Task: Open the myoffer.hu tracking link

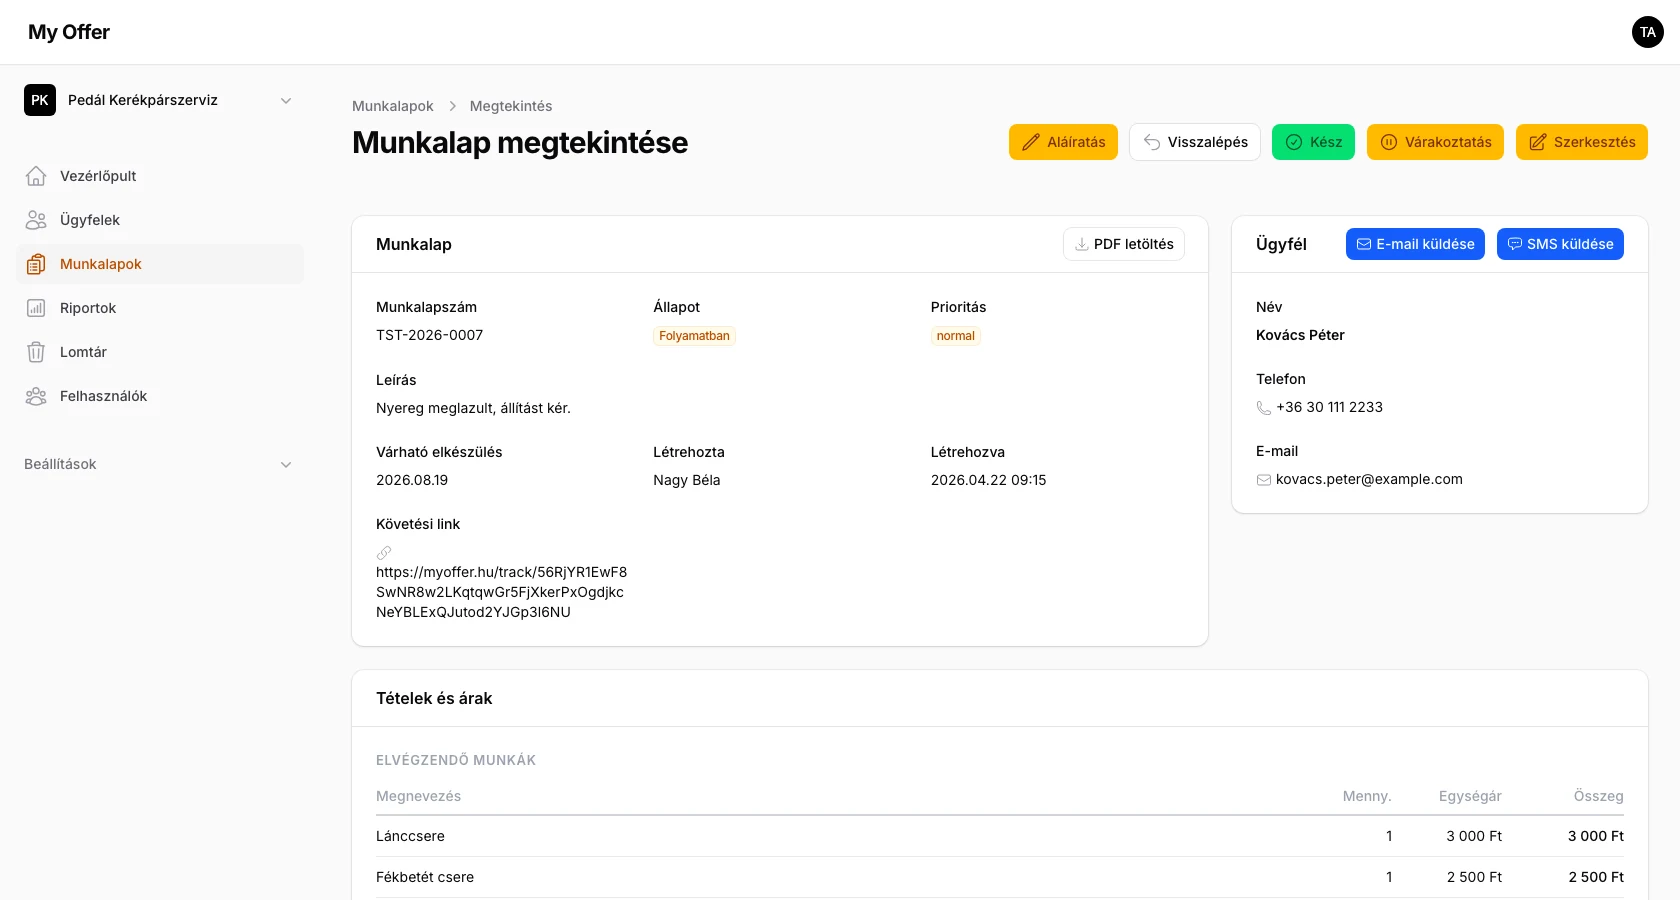Action: [x=501, y=592]
